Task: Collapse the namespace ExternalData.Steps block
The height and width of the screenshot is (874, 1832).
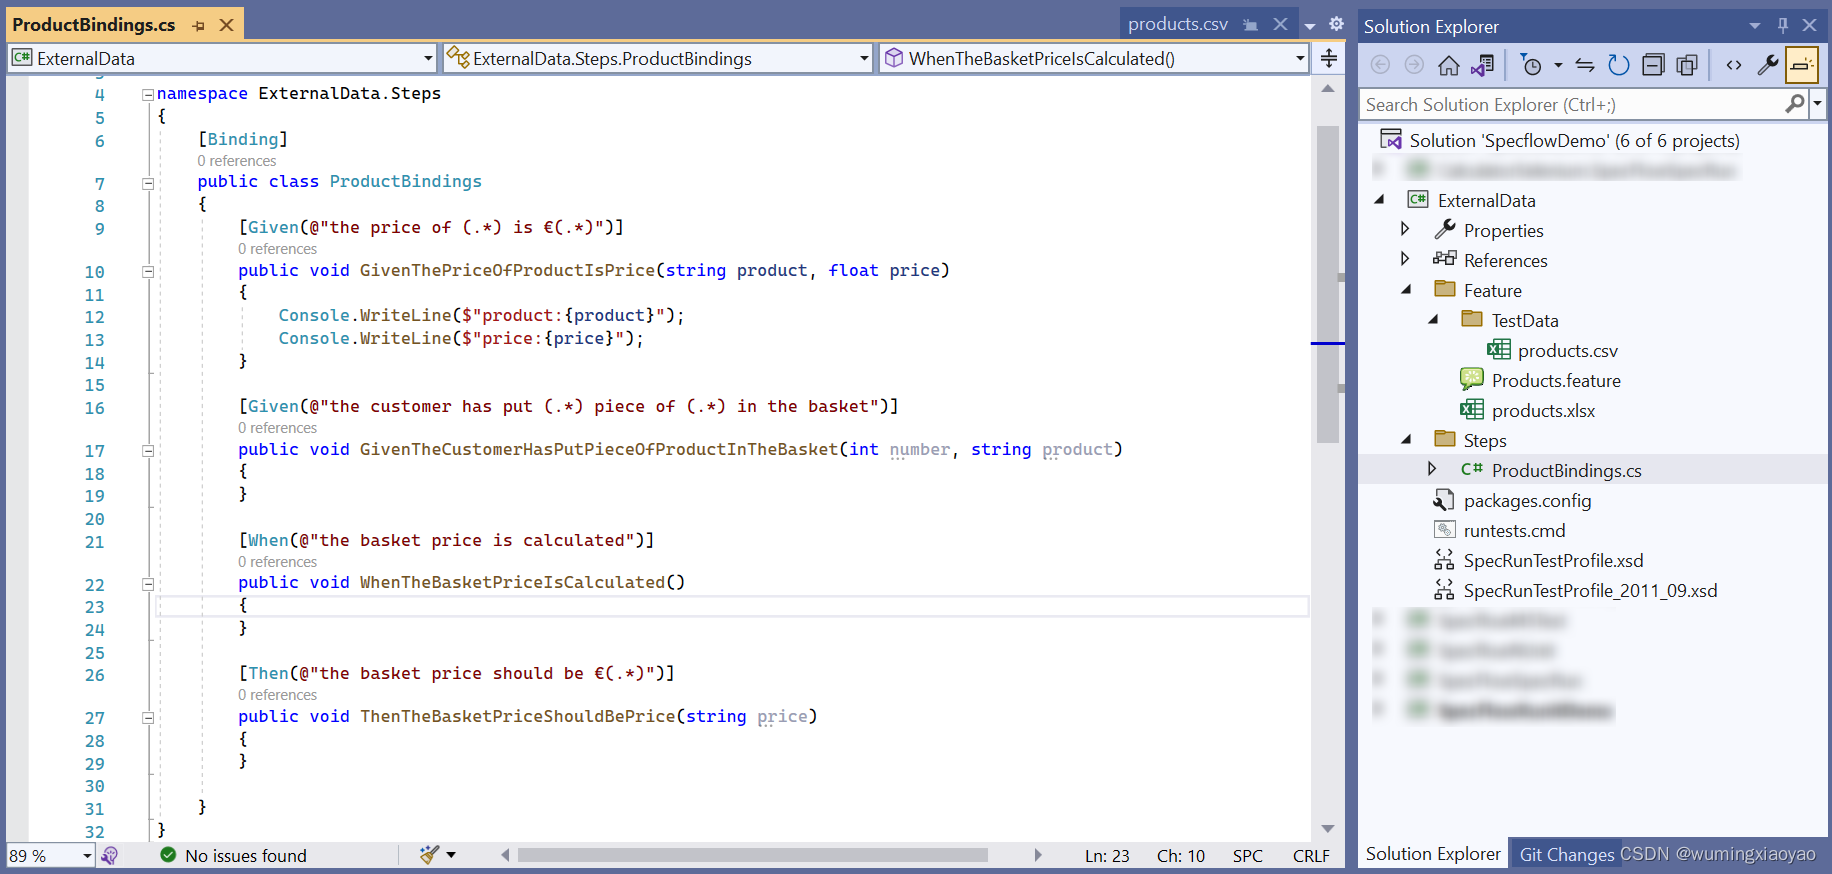Action: click(x=148, y=95)
